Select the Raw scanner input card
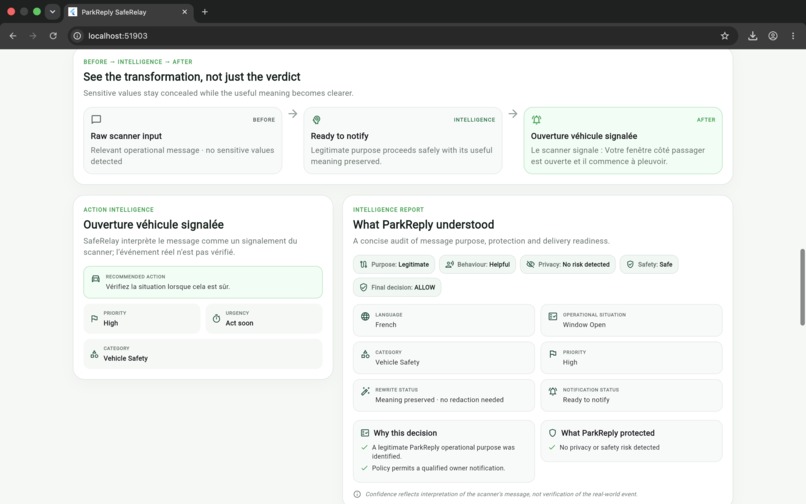The image size is (806, 504). click(182, 140)
